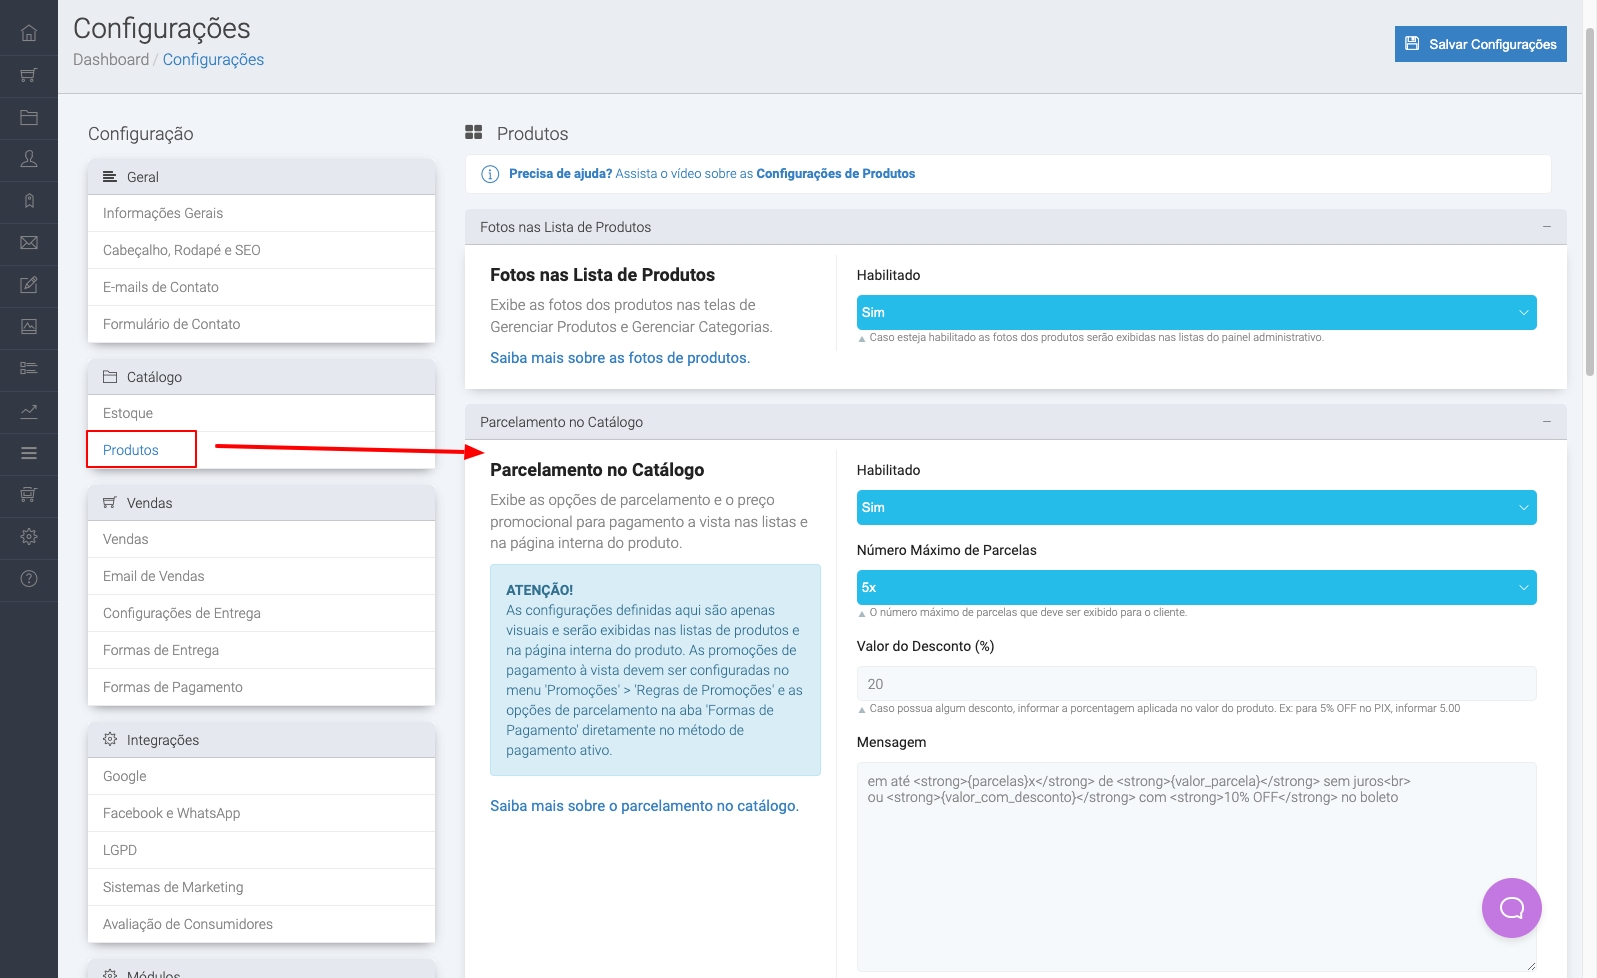Screen dimensions: 1597x978
Task: Open Habilitado dropdown under Parcelamento no Catálogo
Action: [1196, 507]
